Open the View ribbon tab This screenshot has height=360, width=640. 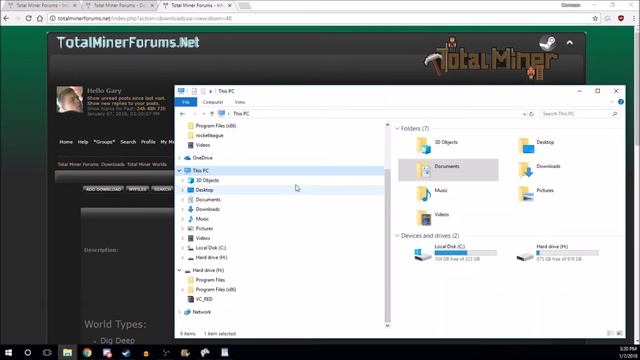[x=240, y=102]
